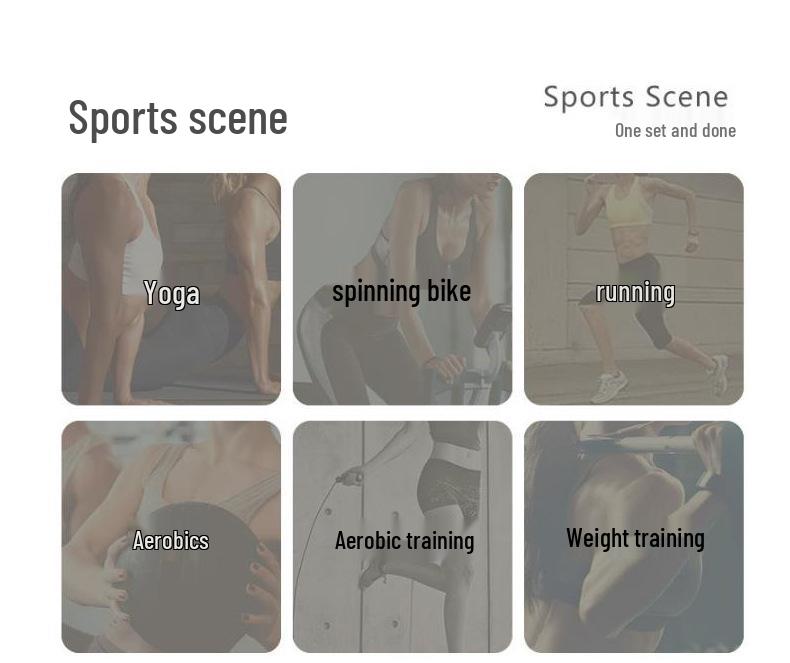The height and width of the screenshot is (663, 790).
Task: Click the jump rope handle in the image
Action: [350, 477]
